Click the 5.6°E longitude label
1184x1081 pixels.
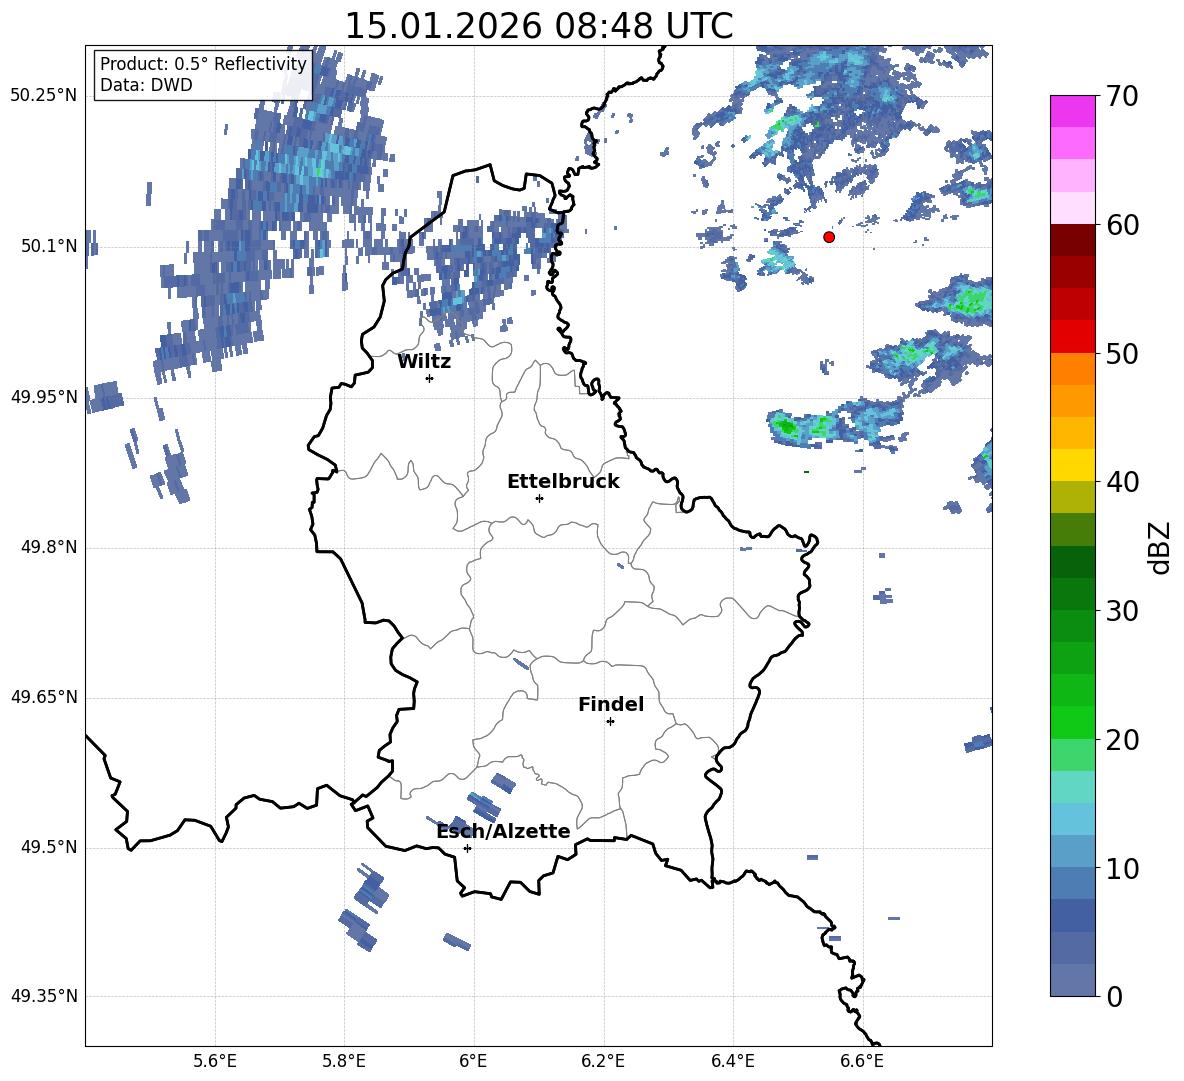coord(215,1061)
